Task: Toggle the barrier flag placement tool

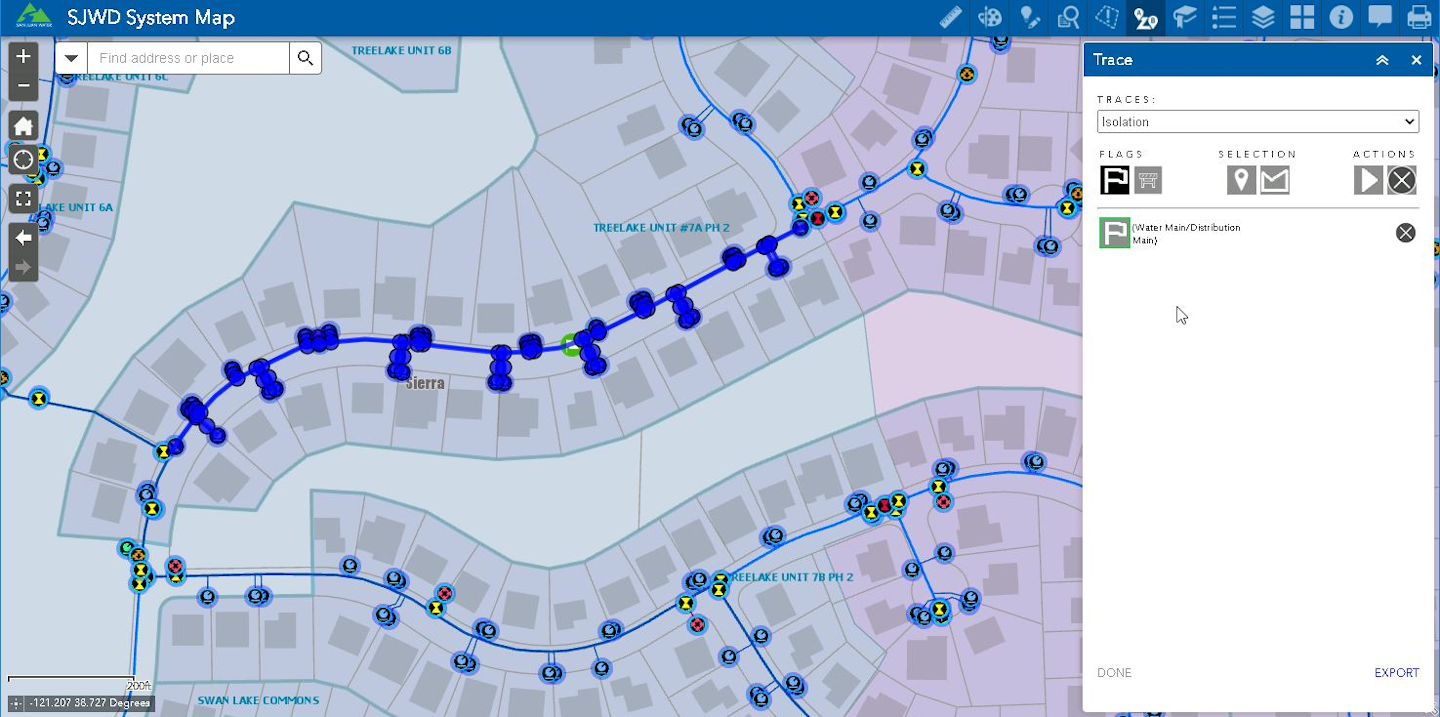Action: click(1147, 180)
